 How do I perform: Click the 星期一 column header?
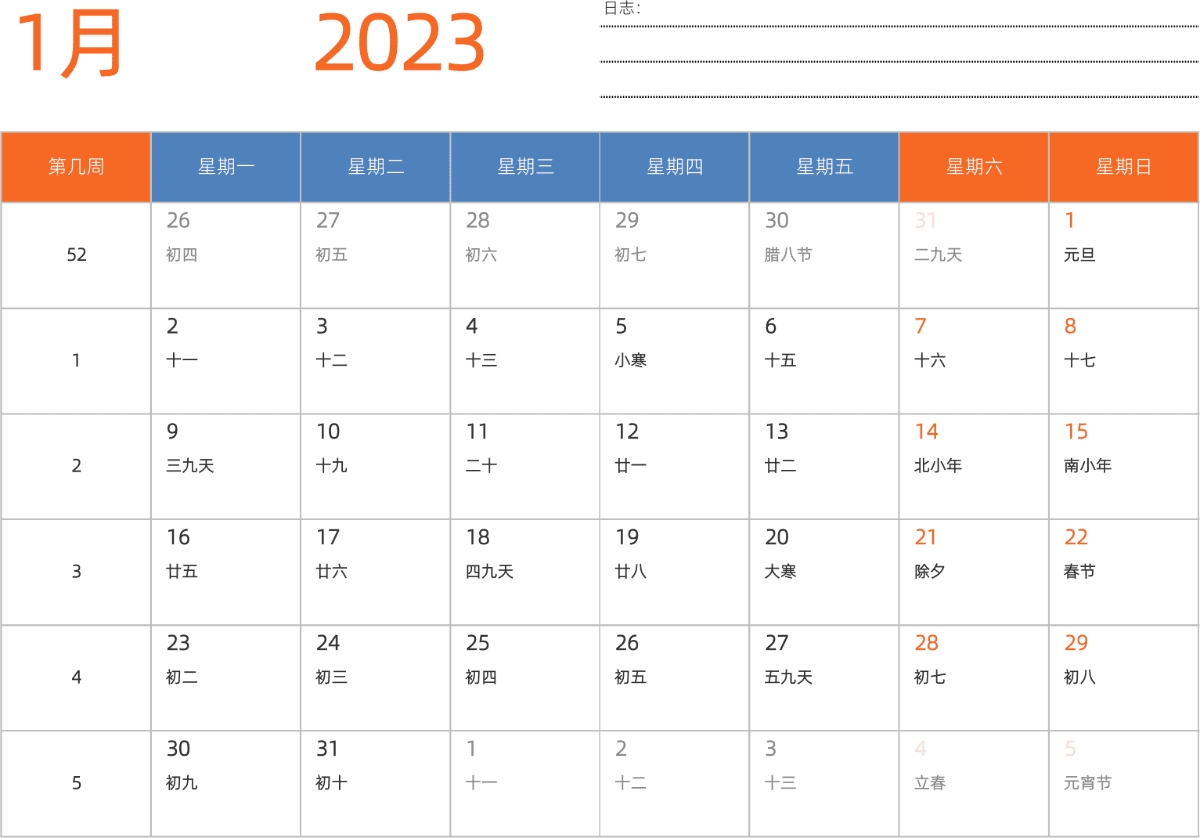(226, 167)
